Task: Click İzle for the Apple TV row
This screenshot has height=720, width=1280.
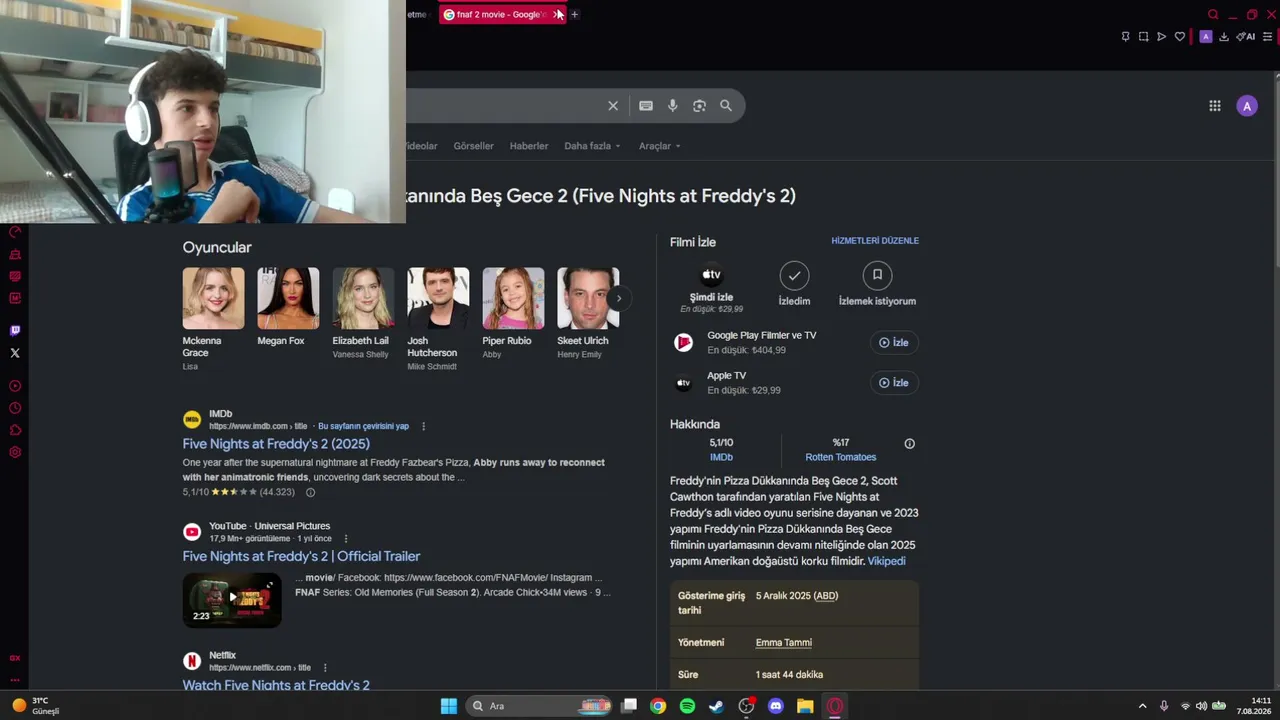Action: (894, 383)
